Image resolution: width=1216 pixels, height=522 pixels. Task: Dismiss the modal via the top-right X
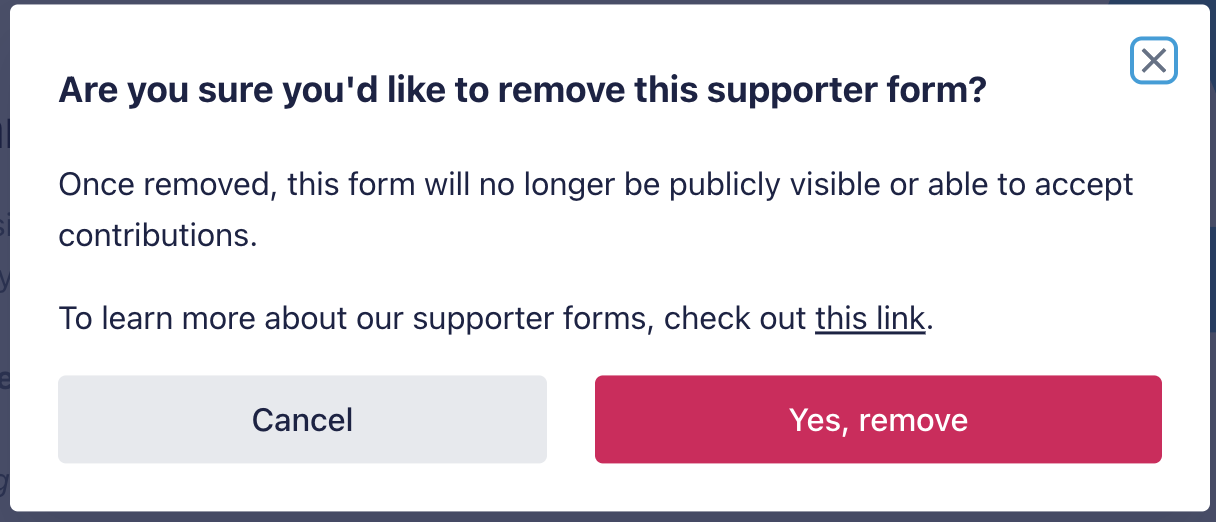[1153, 61]
